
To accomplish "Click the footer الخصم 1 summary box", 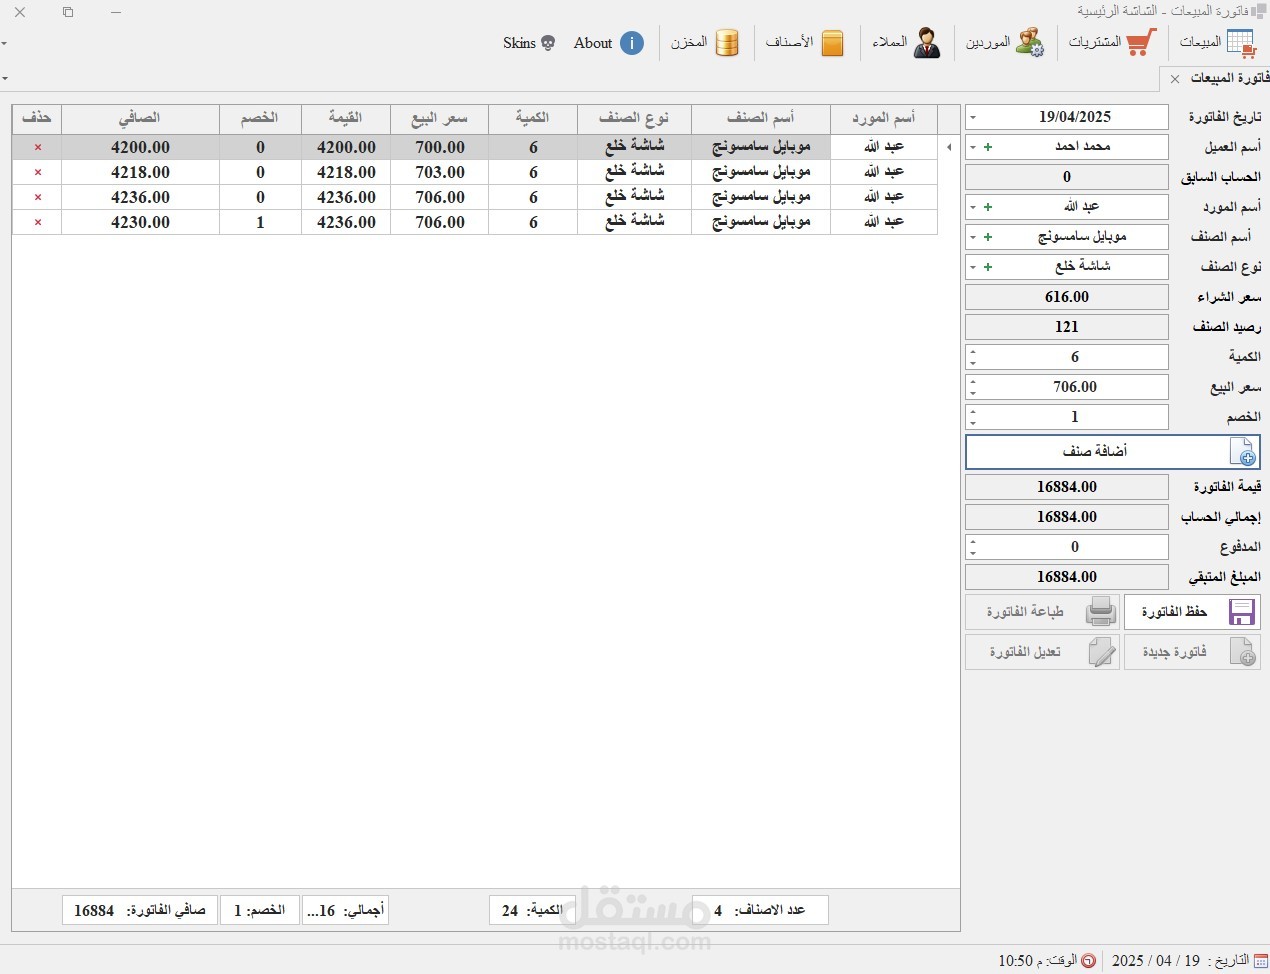I will tap(260, 910).
